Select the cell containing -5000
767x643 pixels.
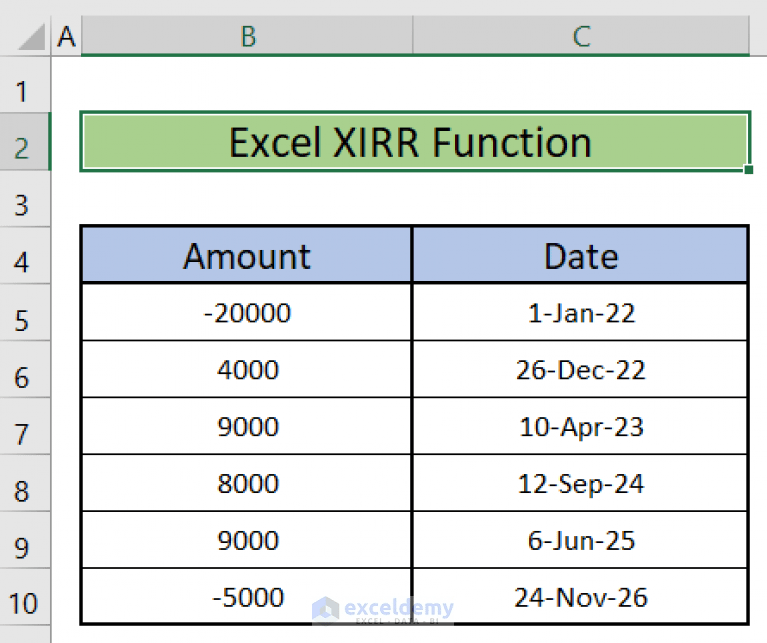tap(247, 597)
